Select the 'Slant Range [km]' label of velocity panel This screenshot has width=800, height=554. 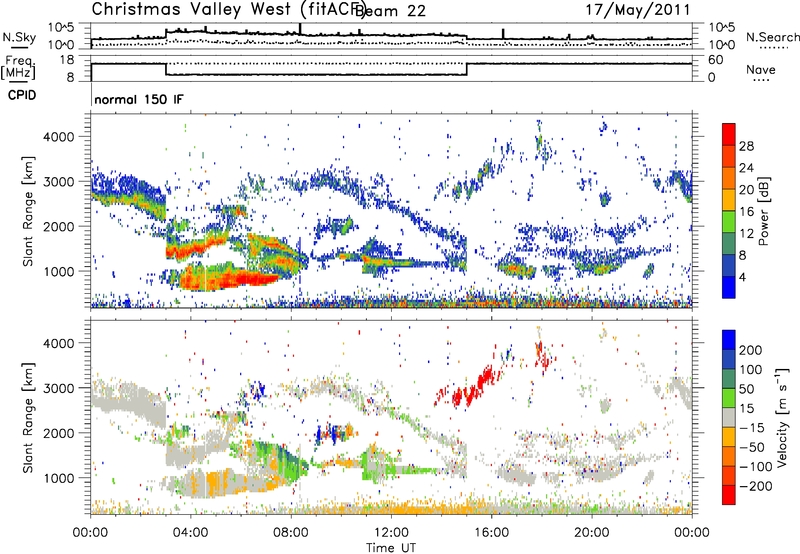click(28, 417)
